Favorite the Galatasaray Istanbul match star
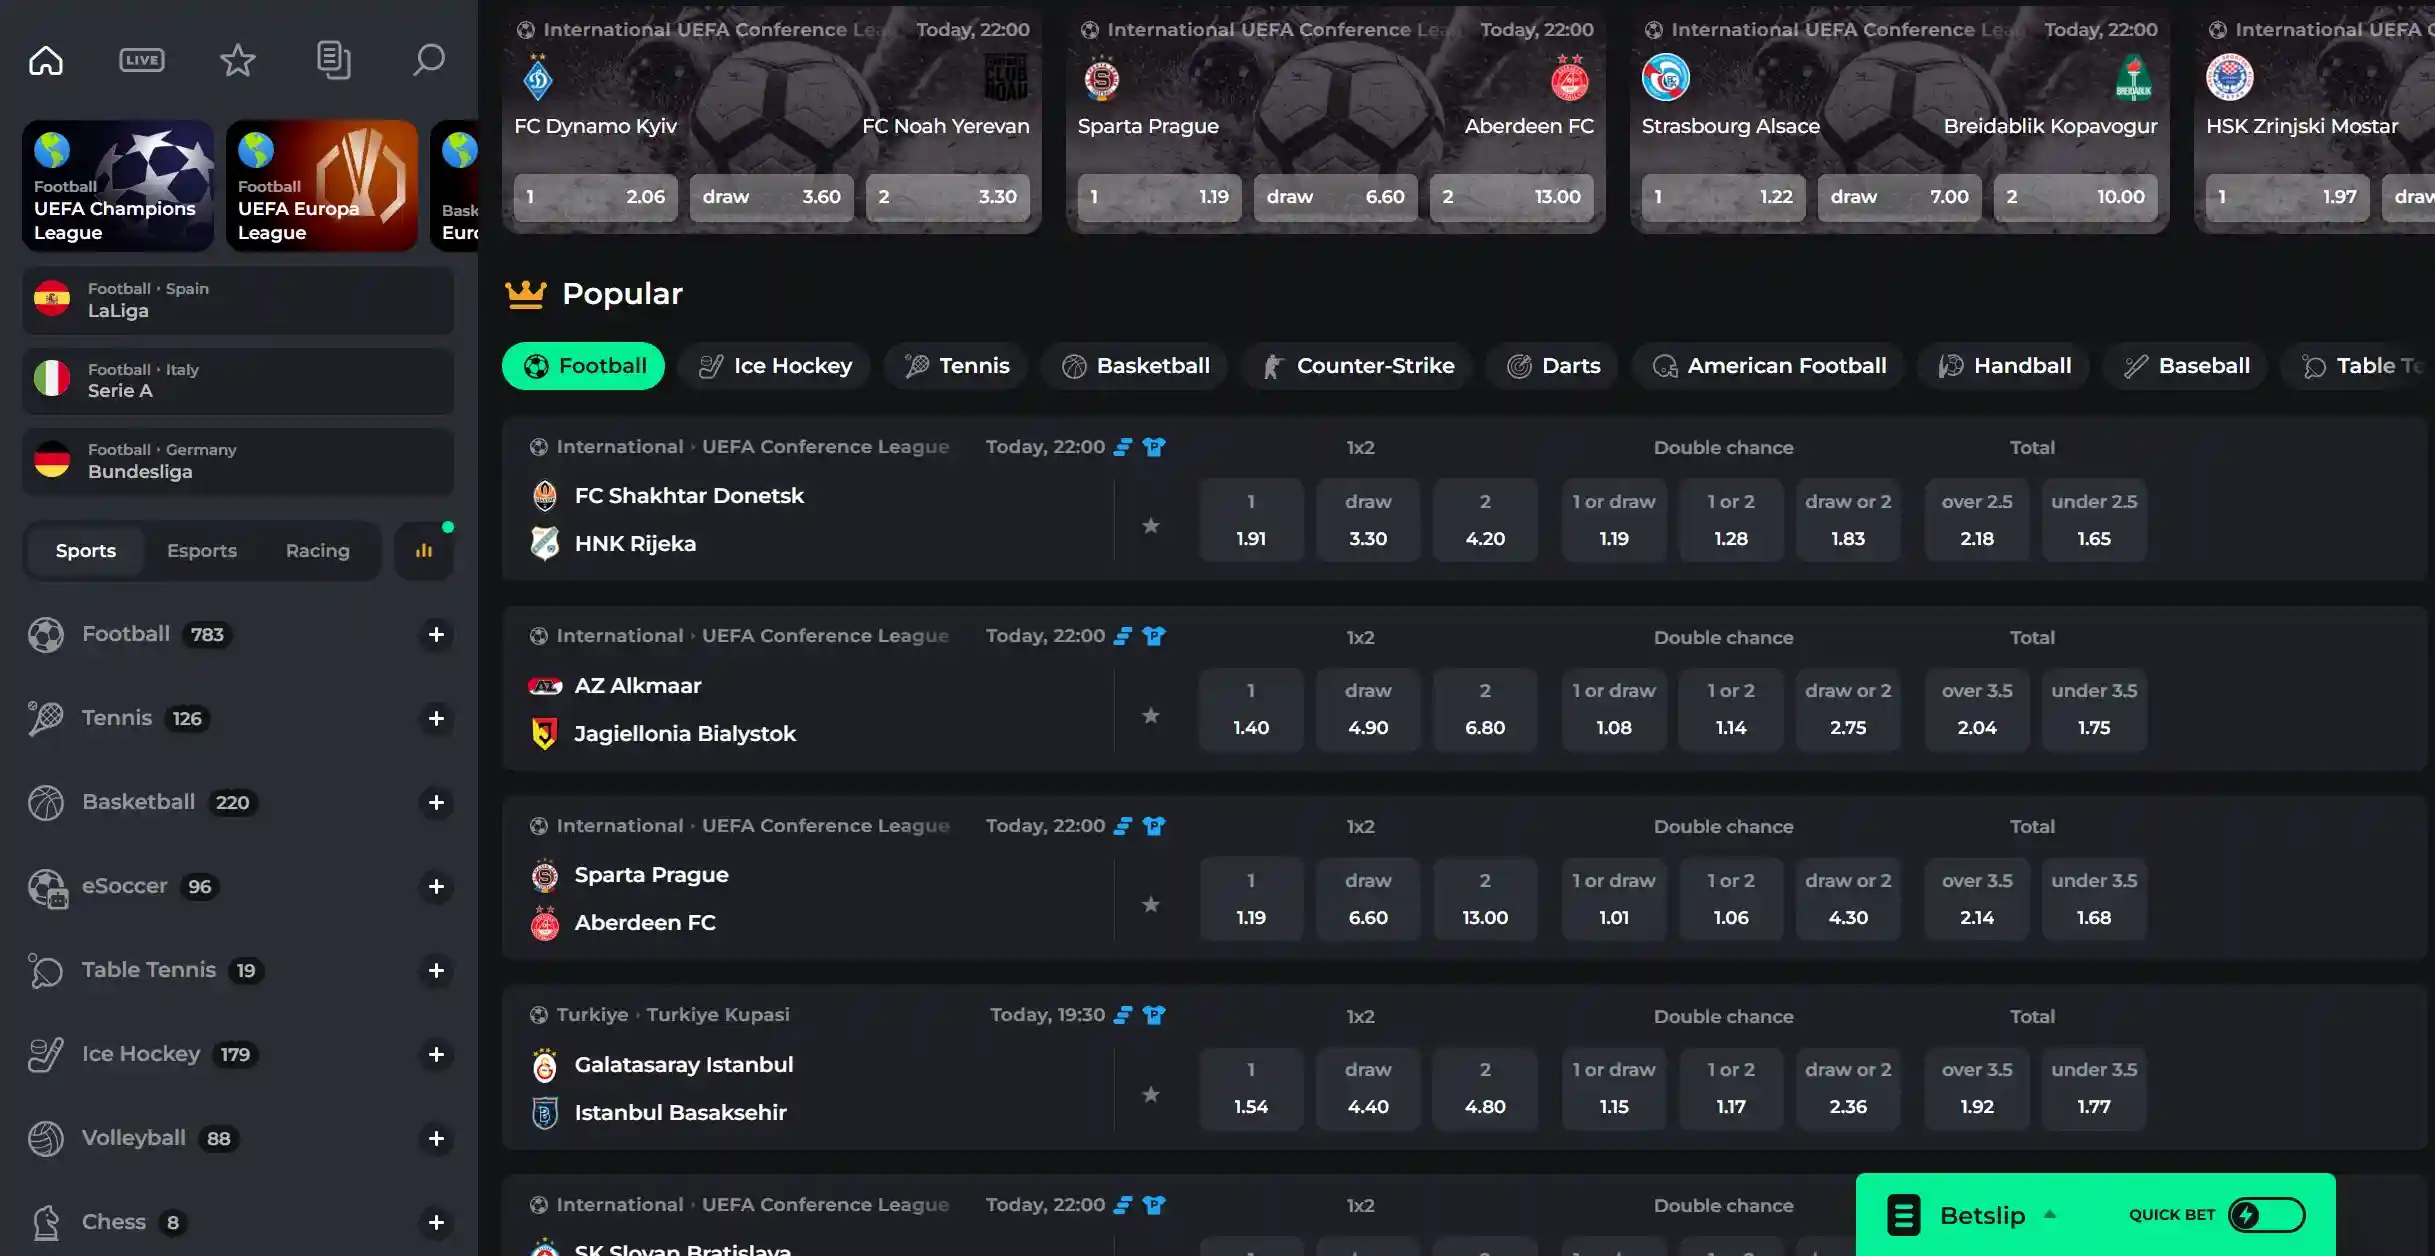Screen dimensions: 2435x1256 pyautogui.click(x=1151, y=1093)
